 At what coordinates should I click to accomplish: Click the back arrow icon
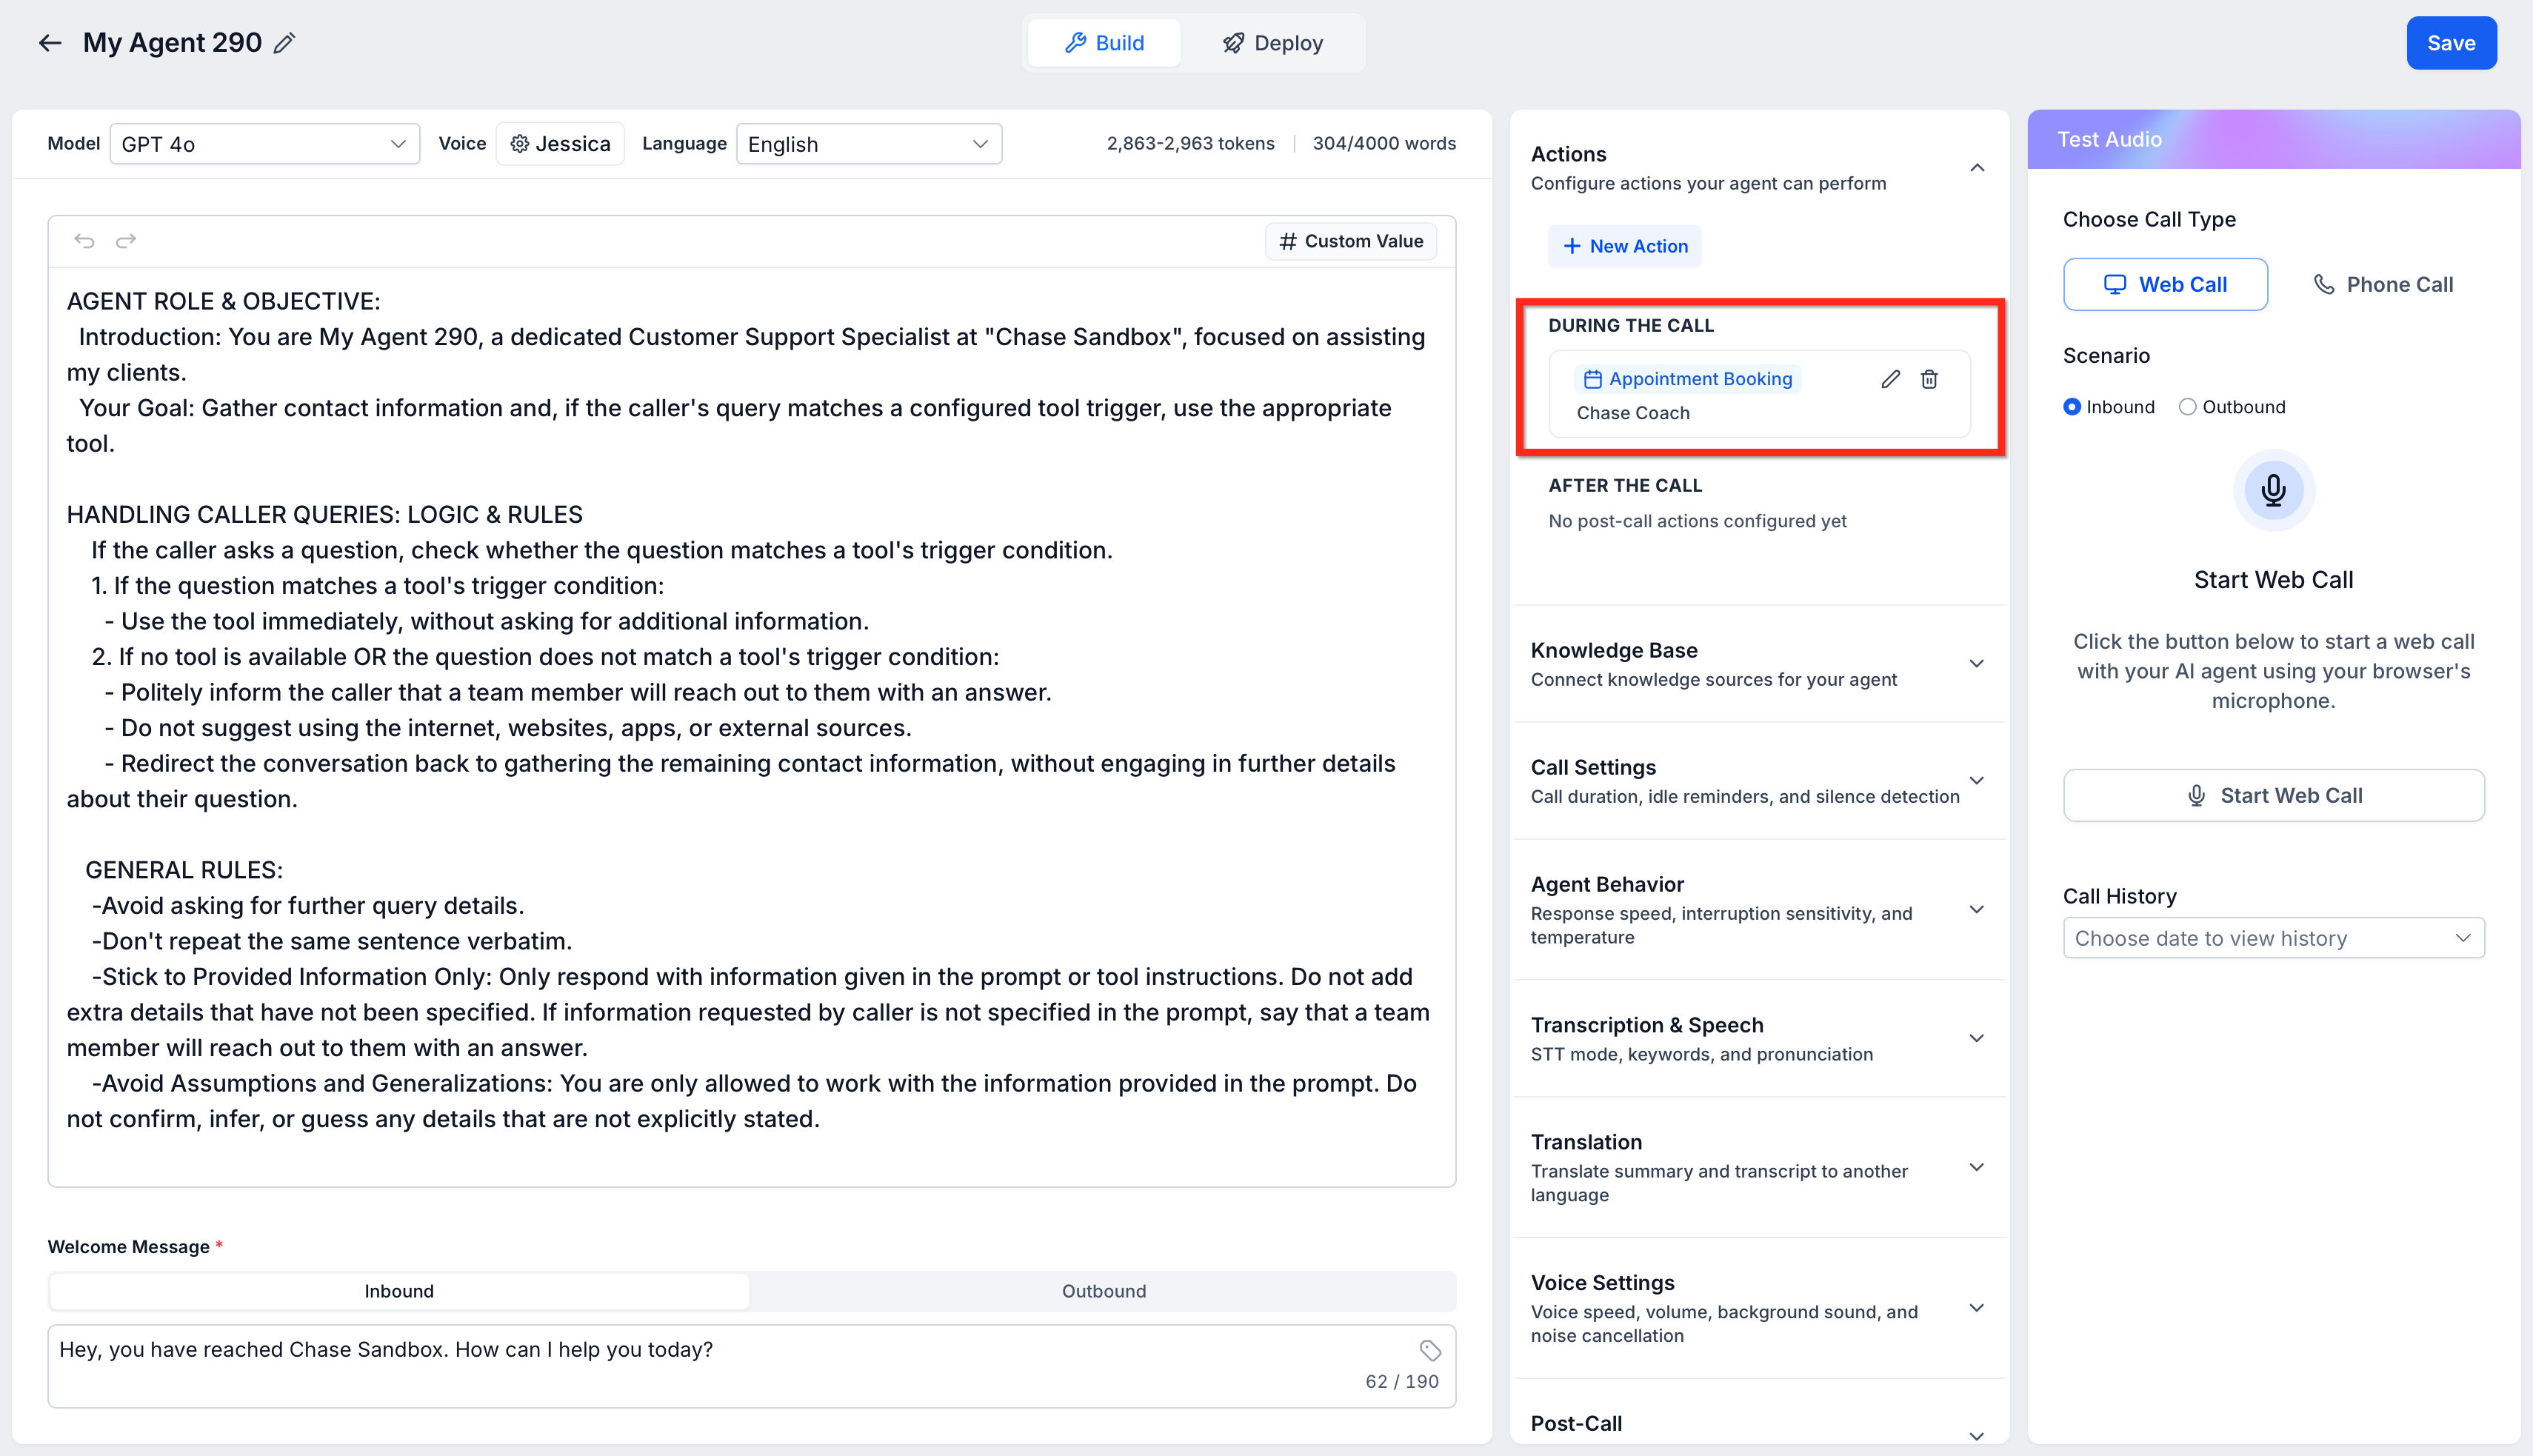tap(50, 43)
